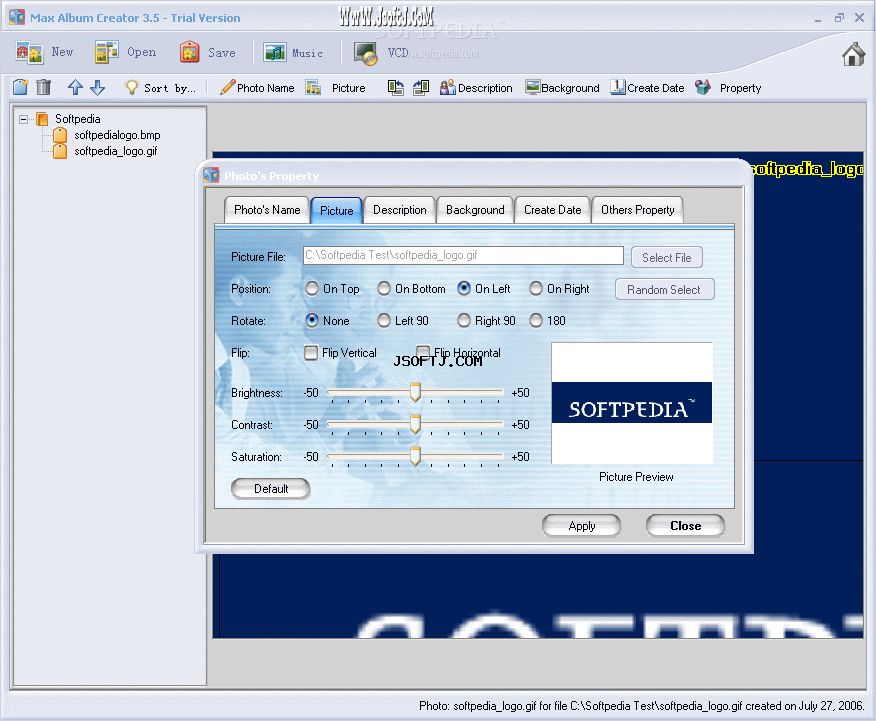This screenshot has width=876, height=721.
Task: Select On Right position radio
Action: point(536,288)
